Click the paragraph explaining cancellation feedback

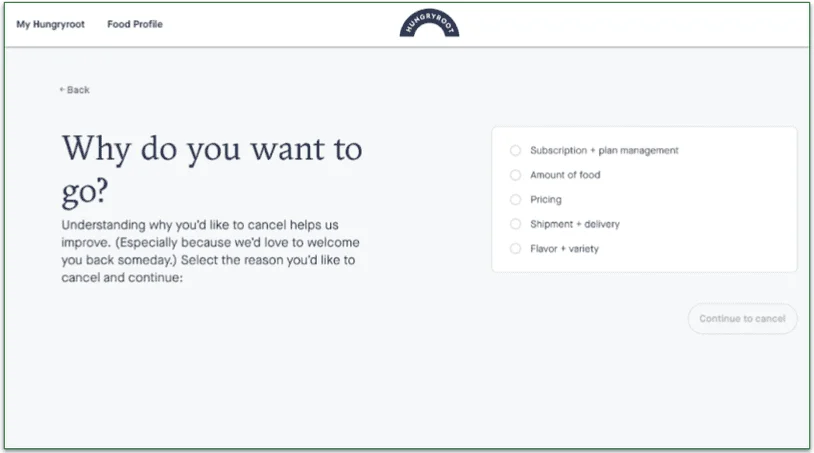click(210, 252)
